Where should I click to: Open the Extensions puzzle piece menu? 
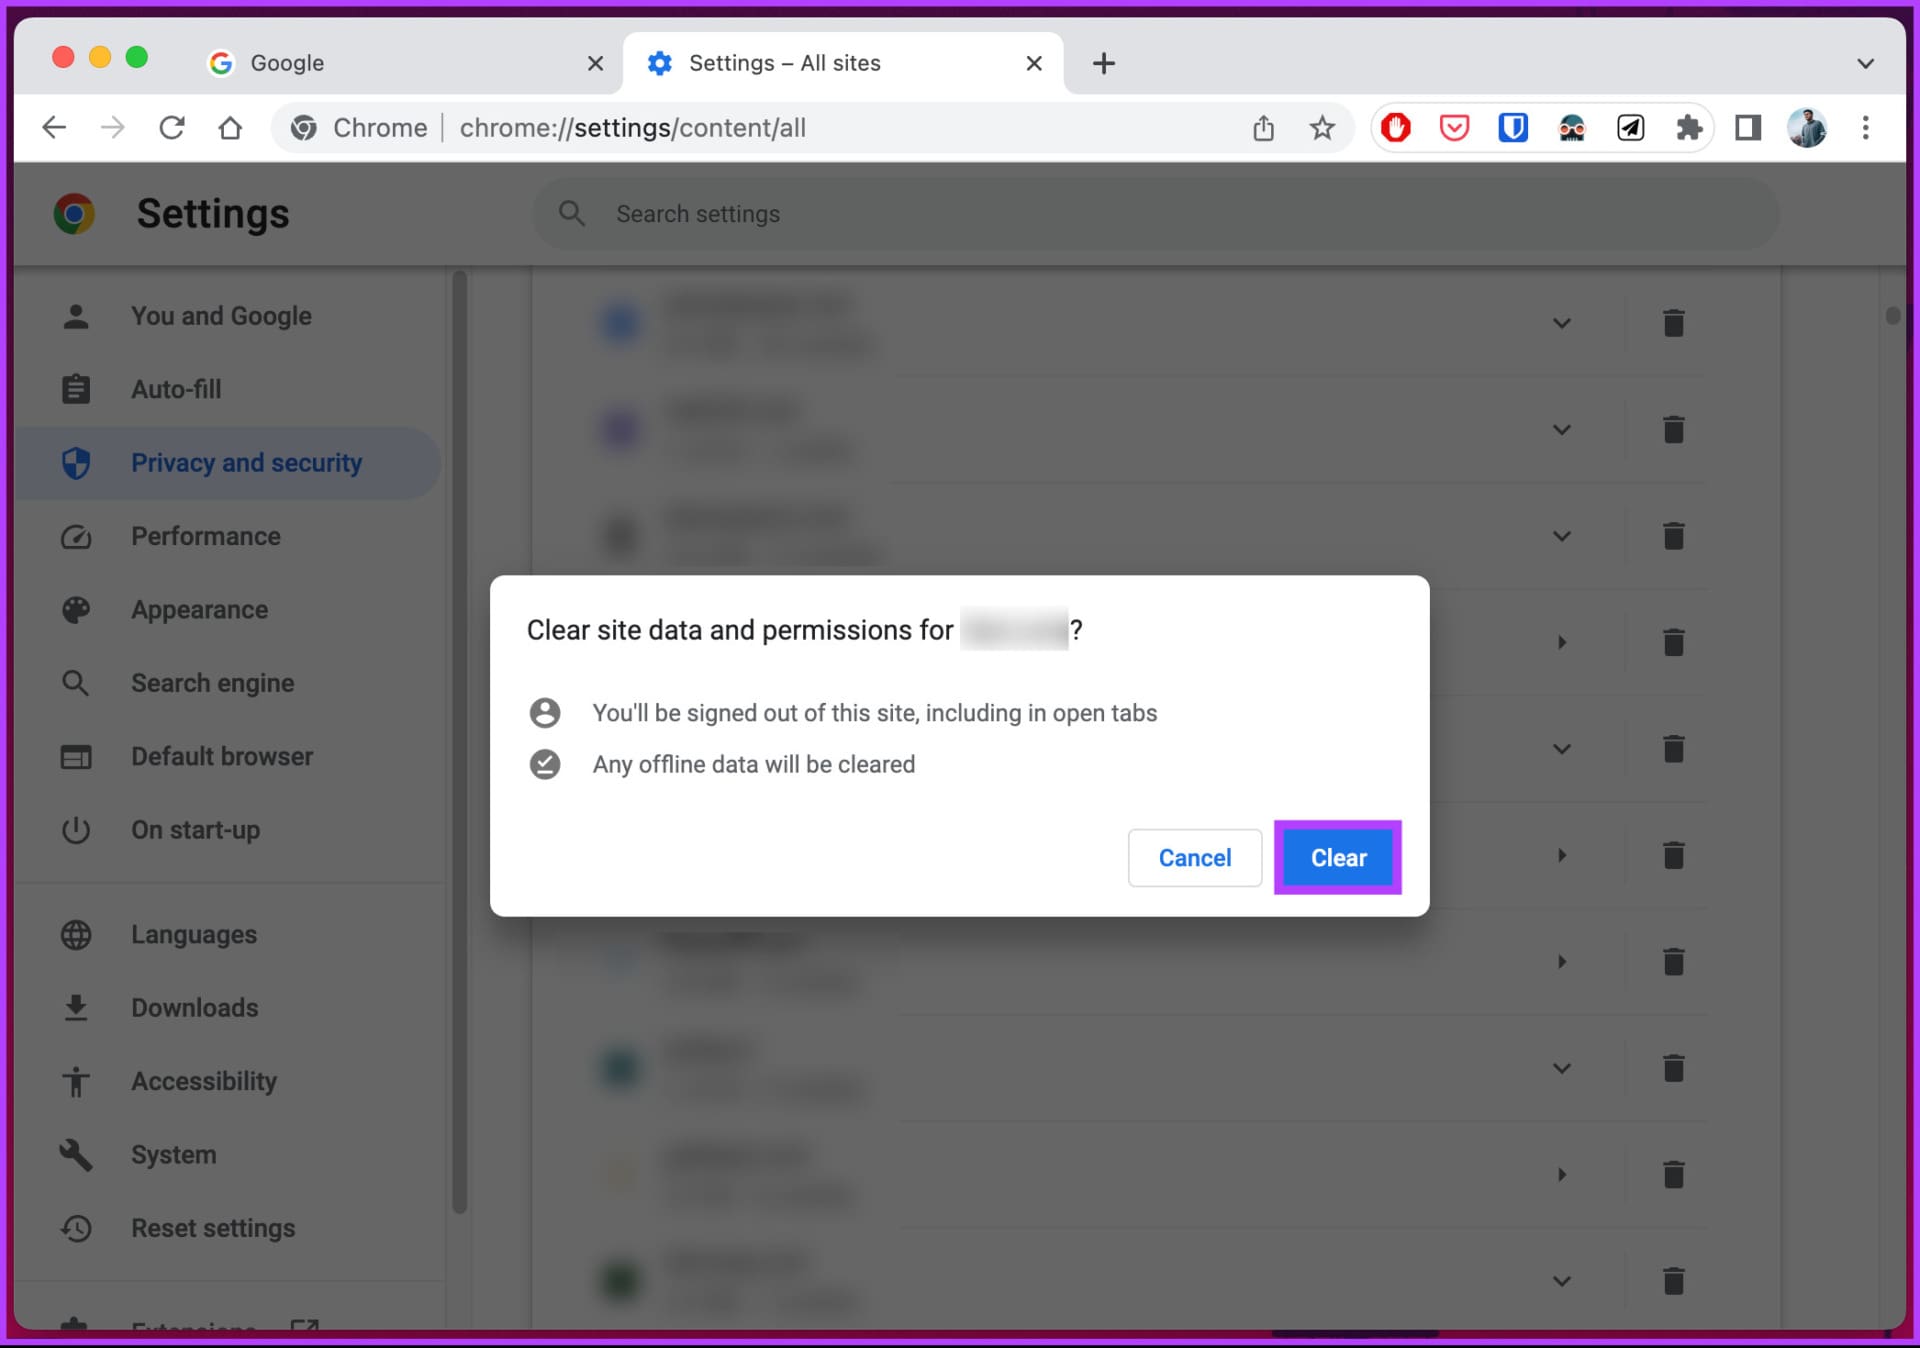tap(1689, 128)
